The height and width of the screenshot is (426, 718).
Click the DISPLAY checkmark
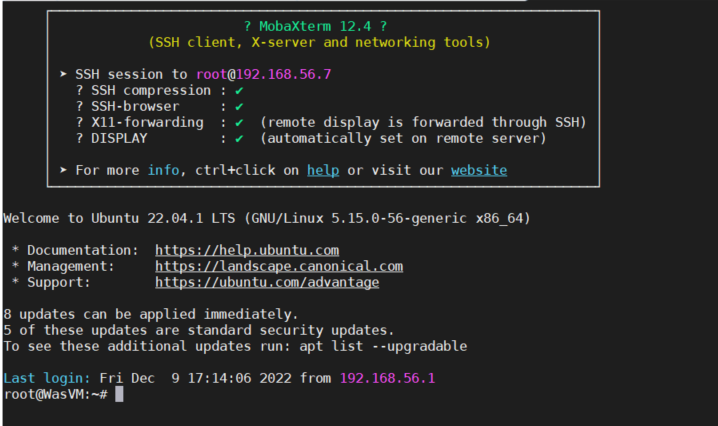tap(239, 139)
